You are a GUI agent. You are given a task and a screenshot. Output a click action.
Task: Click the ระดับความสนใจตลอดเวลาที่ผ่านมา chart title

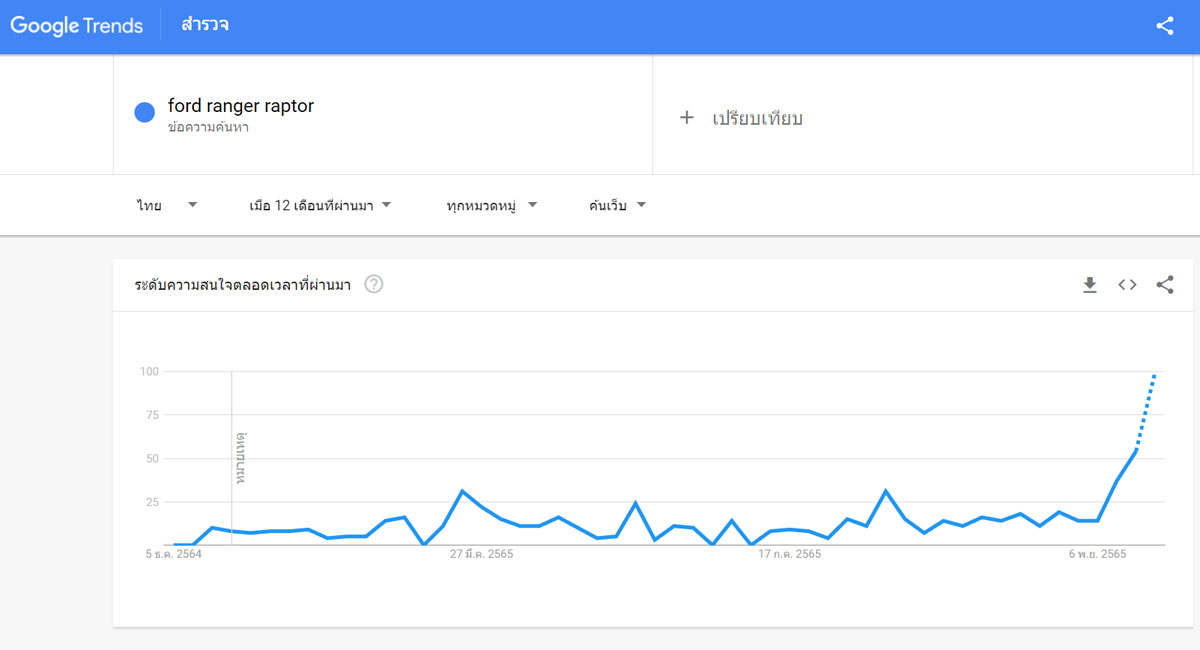point(243,285)
